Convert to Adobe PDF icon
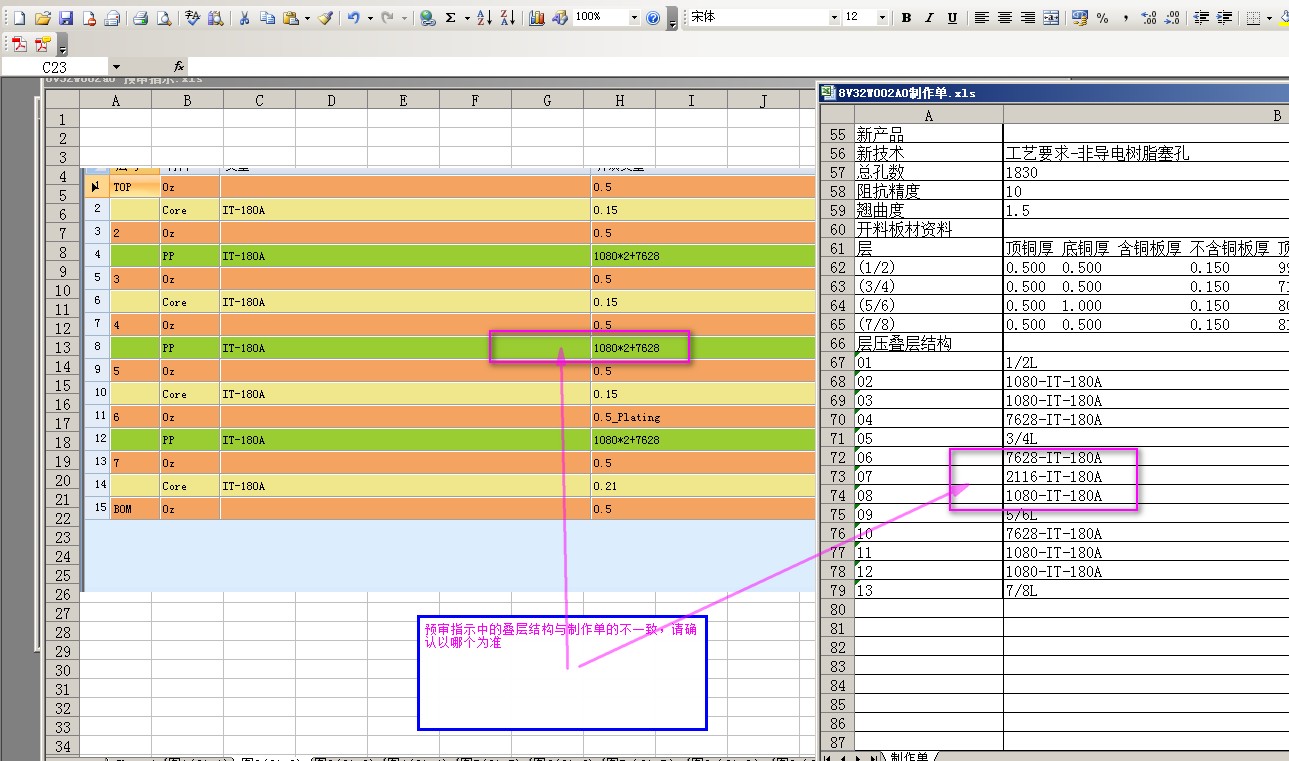The width and height of the screenshot is (1289, 761). pos(19,44)
